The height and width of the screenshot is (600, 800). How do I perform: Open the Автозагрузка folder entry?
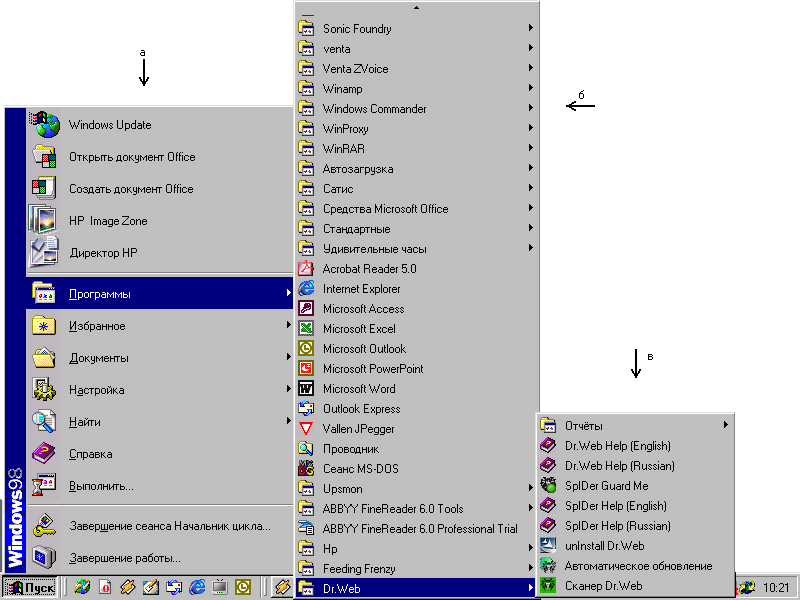coord(416,168)
